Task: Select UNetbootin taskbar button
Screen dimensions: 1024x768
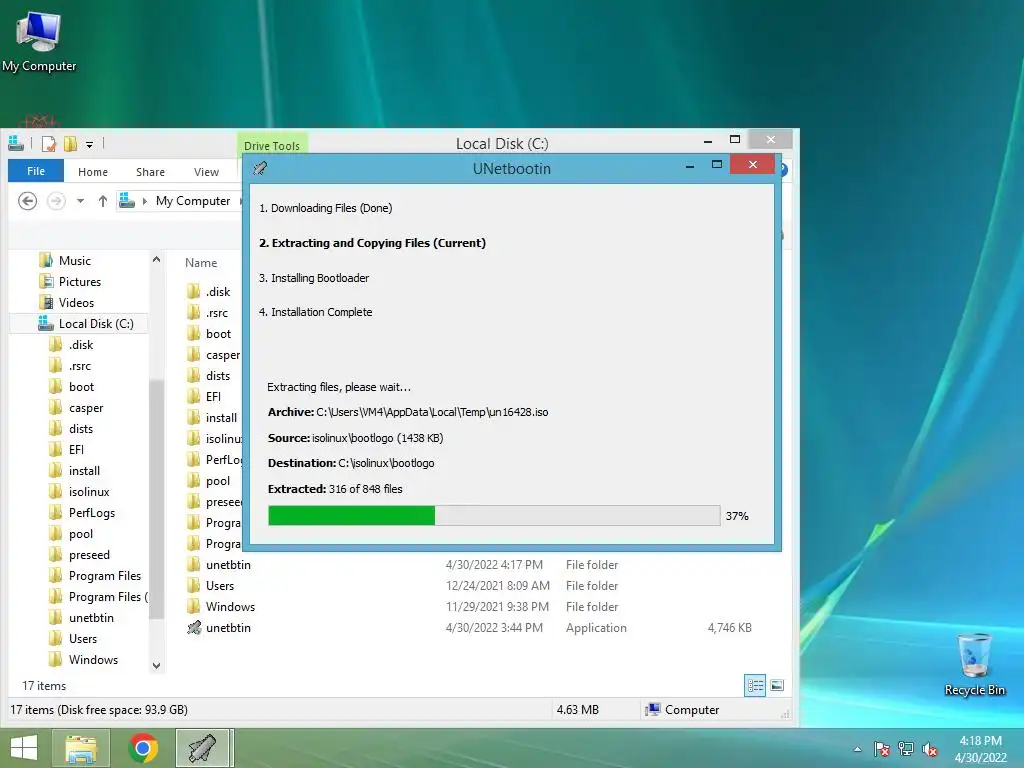Action: point(203,748)
